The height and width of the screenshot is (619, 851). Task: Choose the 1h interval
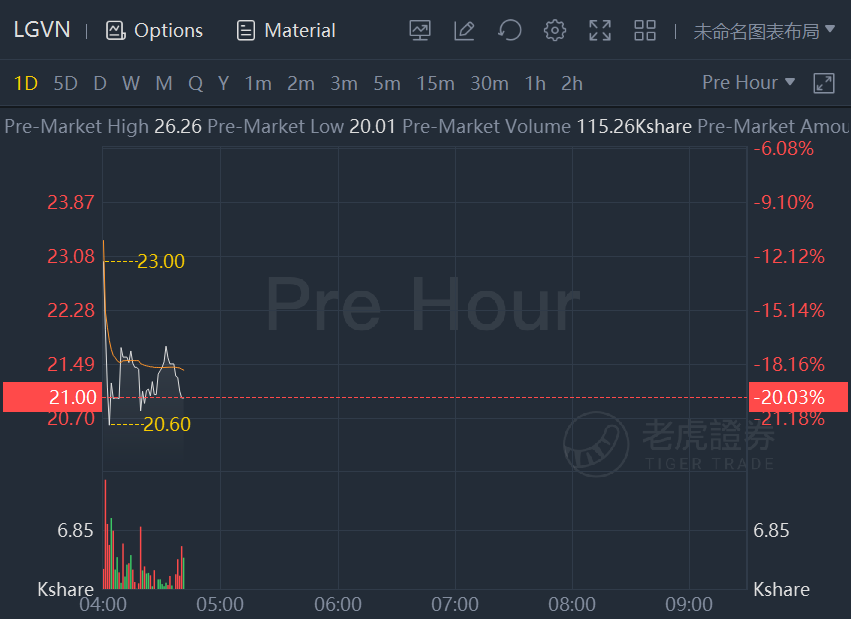(535, 84)
